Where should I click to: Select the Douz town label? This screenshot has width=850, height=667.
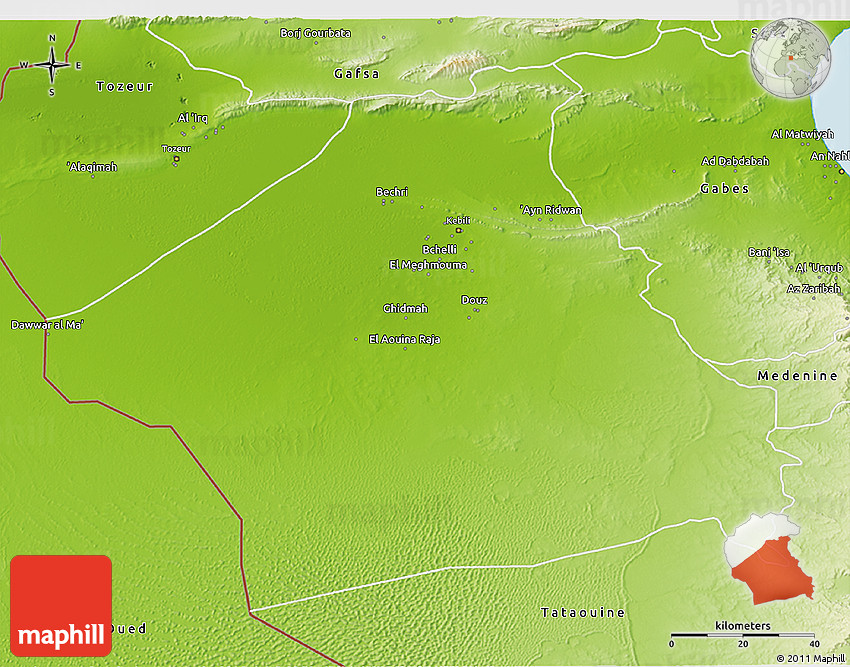point(474,300)
